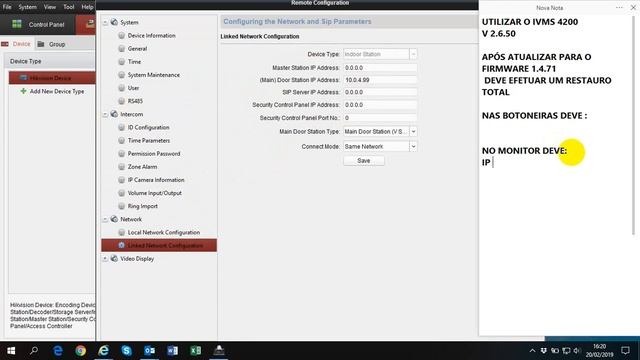Open System Maintenance item

point(153,75)
